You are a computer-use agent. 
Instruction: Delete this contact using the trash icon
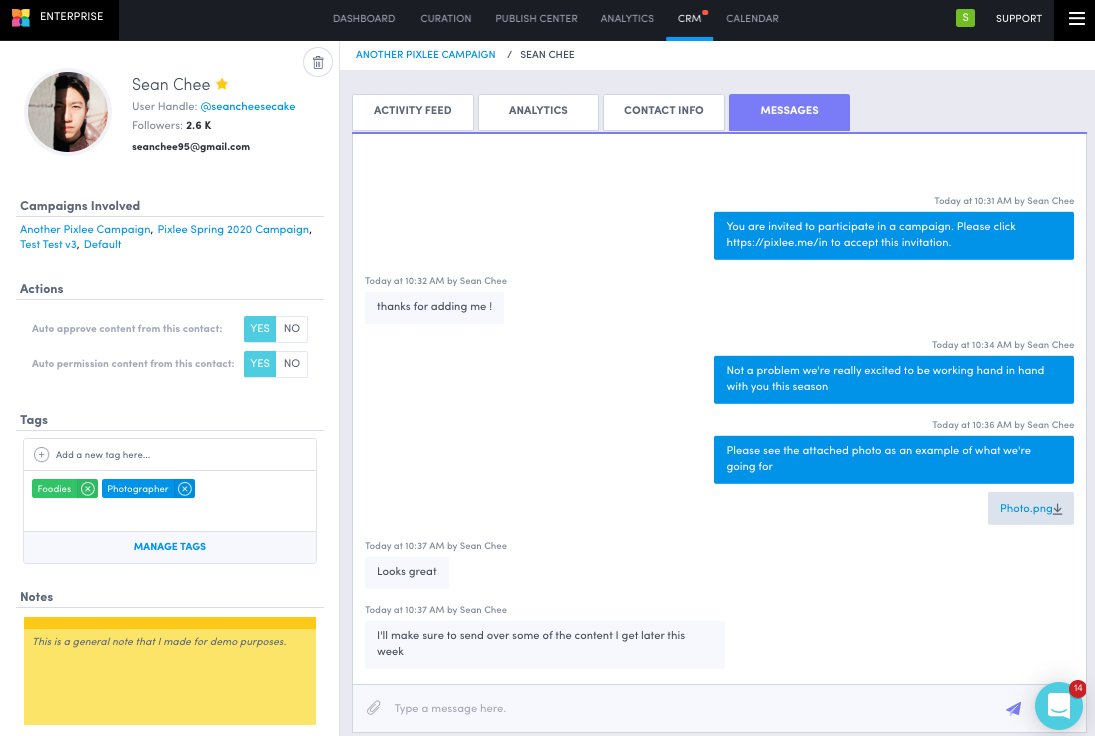[x=318, y=62]
